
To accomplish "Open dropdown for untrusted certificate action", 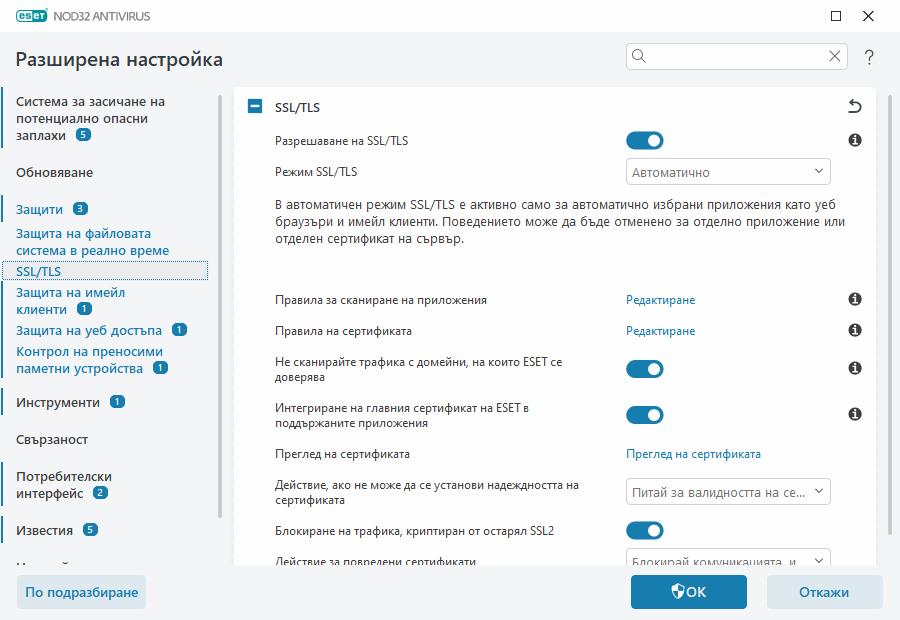I will coord(728,491).
